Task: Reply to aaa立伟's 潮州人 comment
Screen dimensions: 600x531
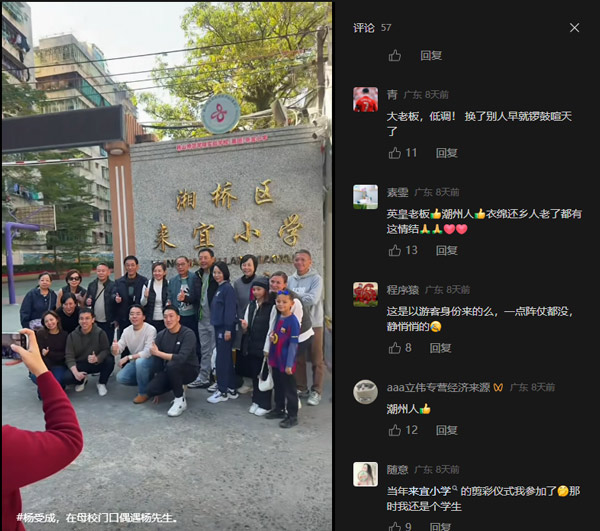Action: click(447, 430)
